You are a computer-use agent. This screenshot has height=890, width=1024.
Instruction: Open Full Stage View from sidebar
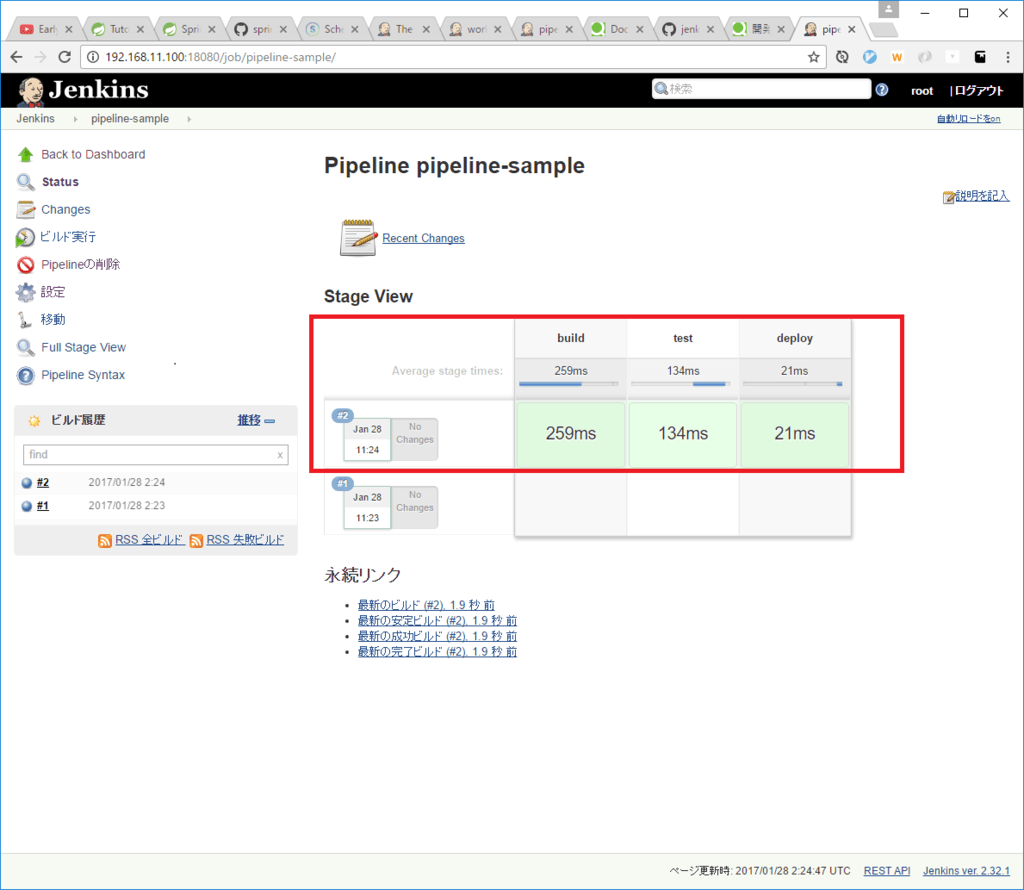pos(83,347)
